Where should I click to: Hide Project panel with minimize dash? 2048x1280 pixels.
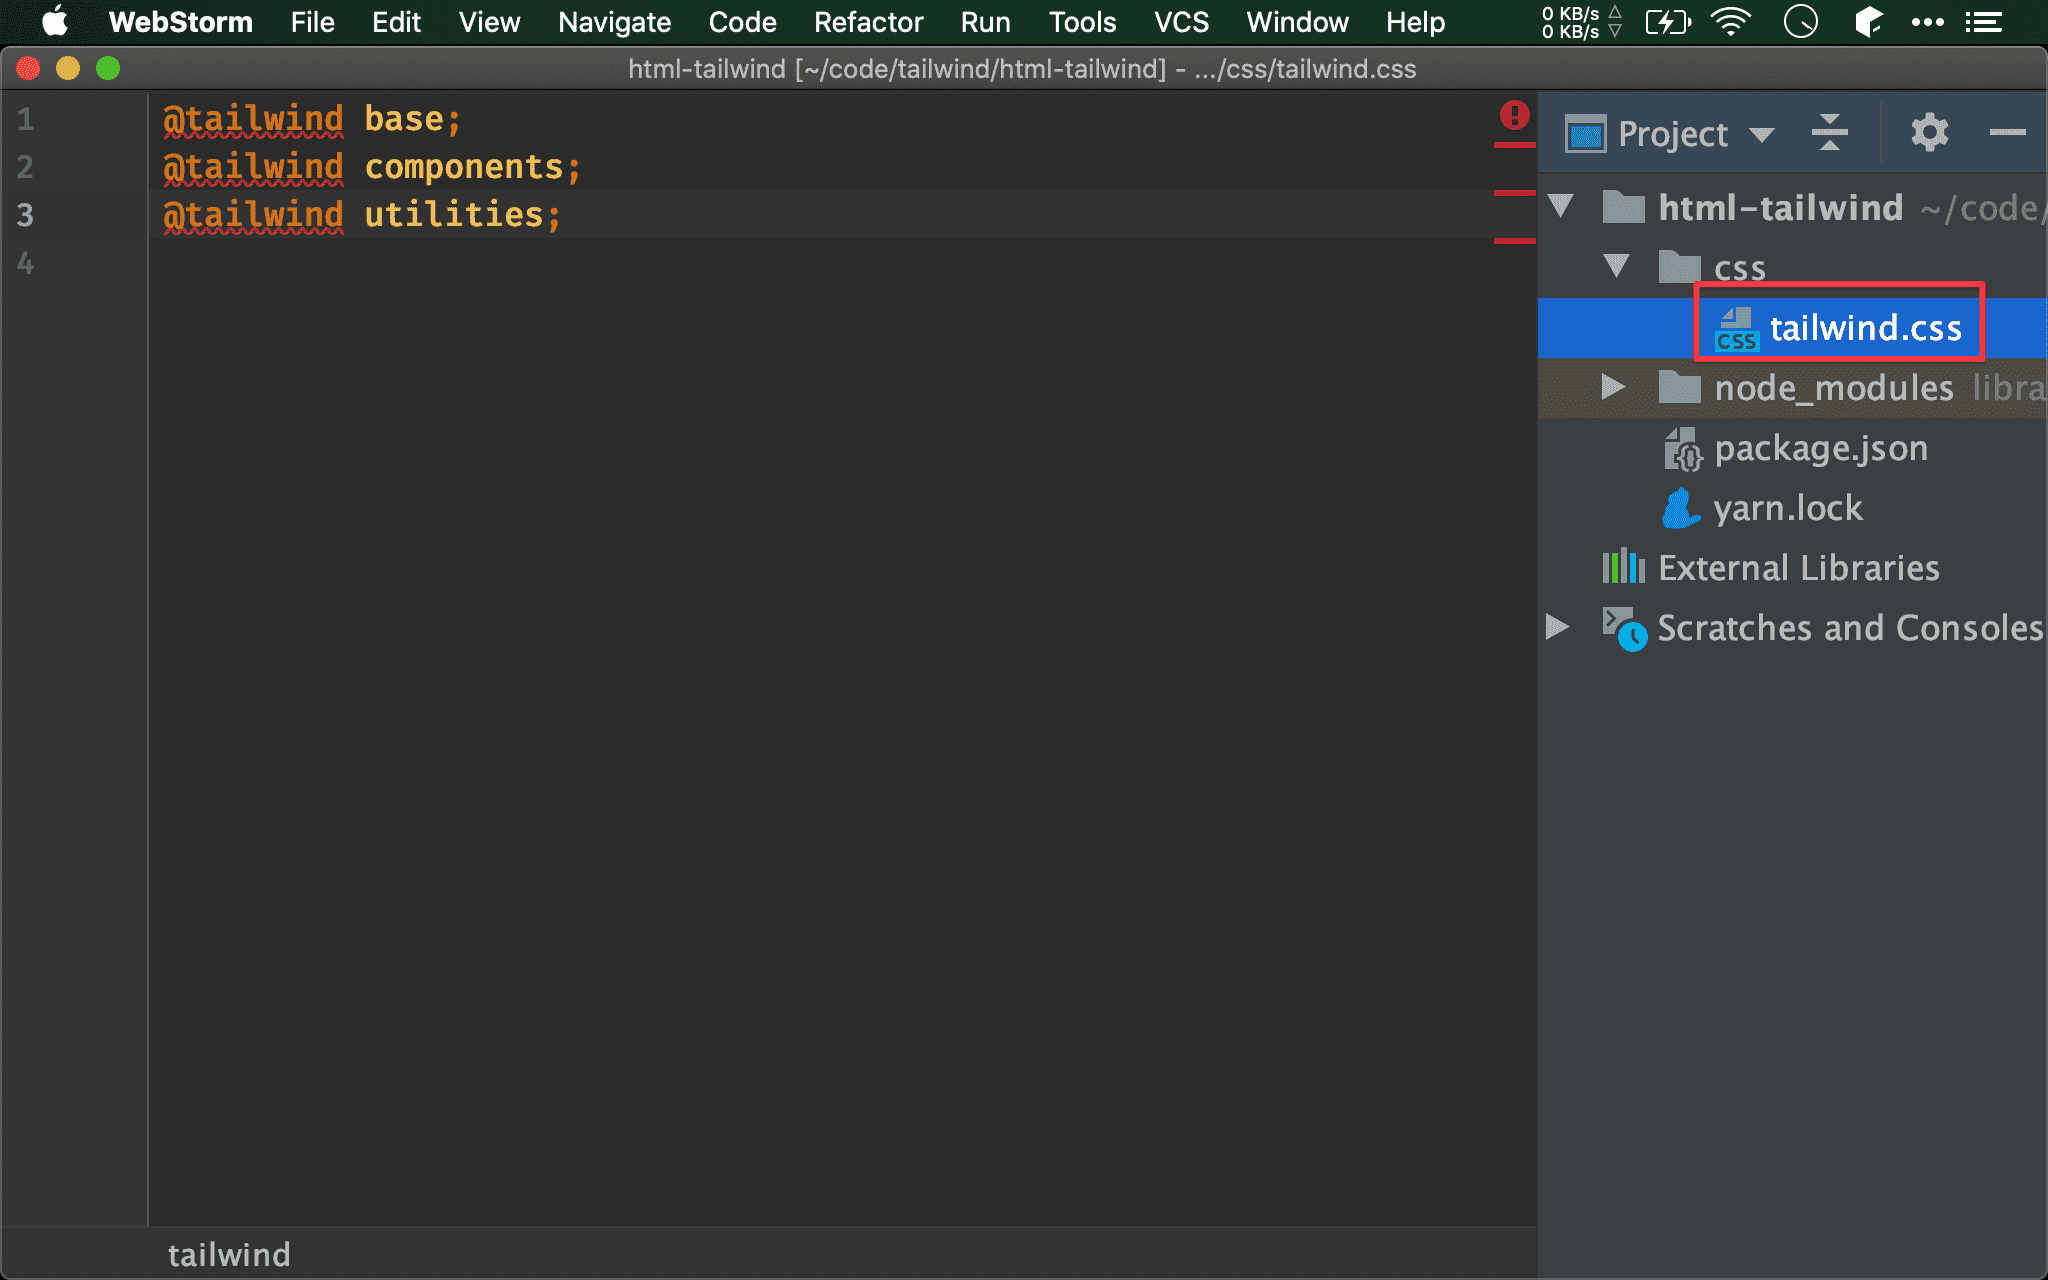click(x=2007, y=132)
